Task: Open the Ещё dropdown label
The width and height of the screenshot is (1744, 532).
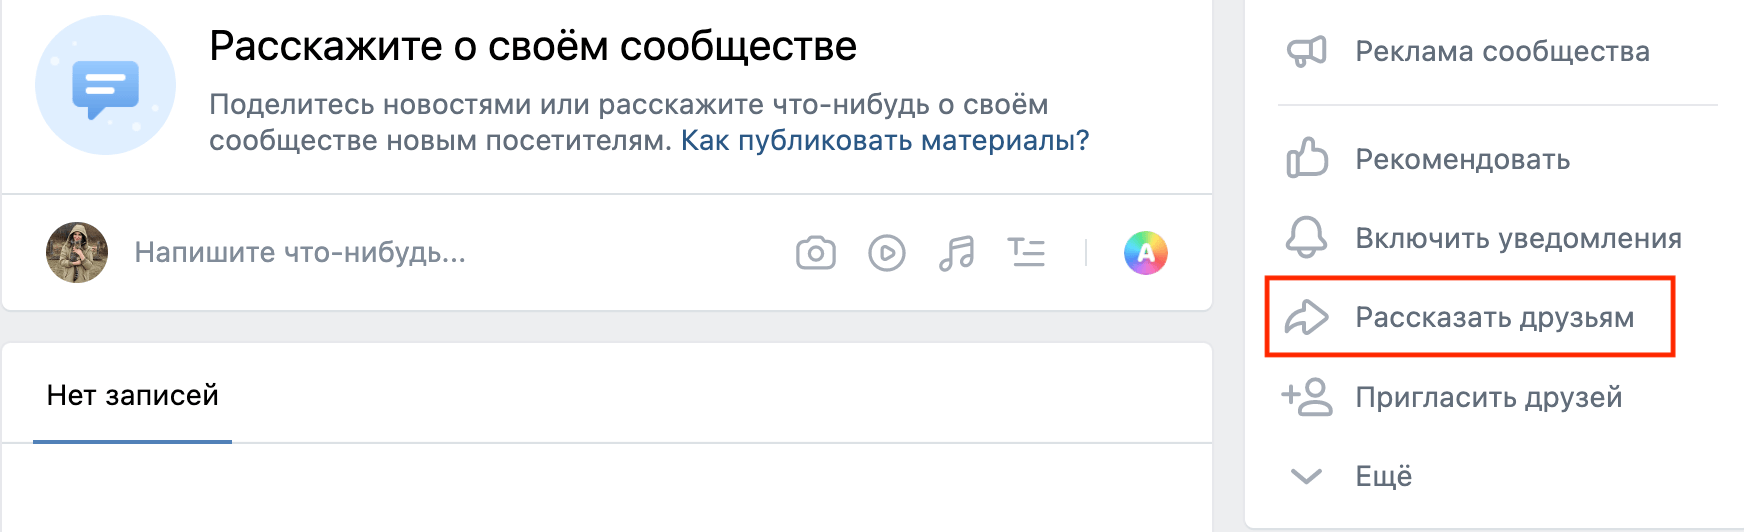Action: 1384,476
